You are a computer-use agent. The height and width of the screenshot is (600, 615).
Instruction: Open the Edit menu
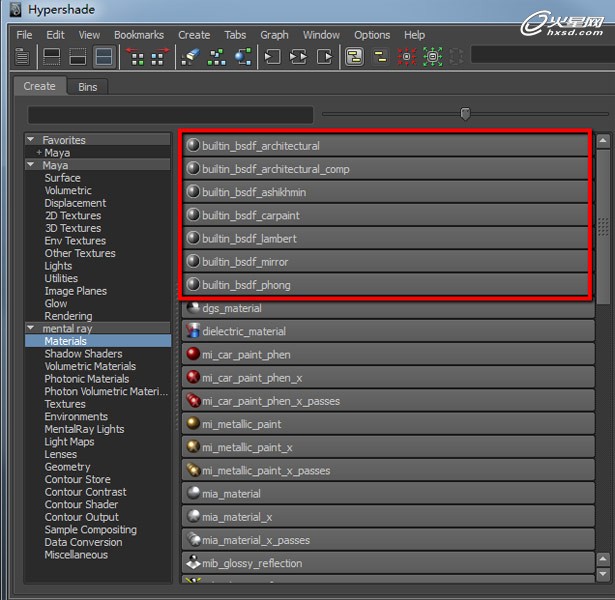(55, 35)
